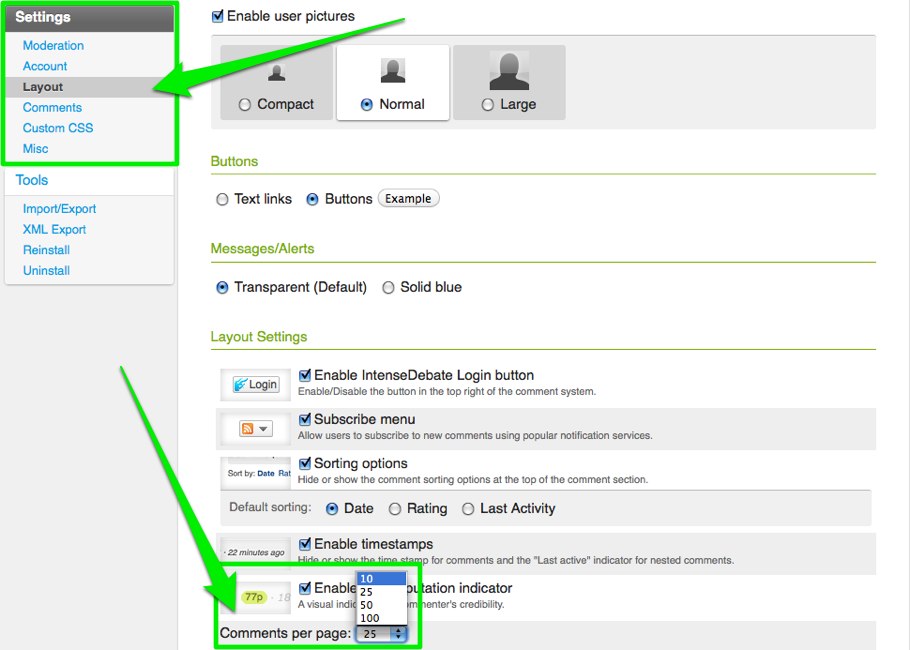Go to Custom CSS settings
Image resolution: width=910 pixels, height=650 pixels.
[x=58, y=128]
